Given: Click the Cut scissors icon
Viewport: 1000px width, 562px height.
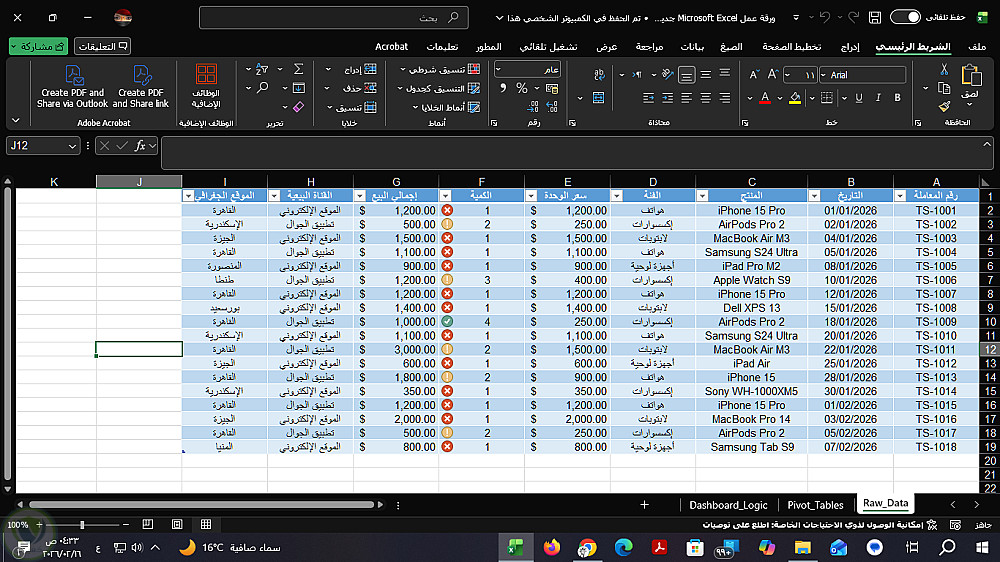Looking at the screenshot, I should [x=944, y=69].
